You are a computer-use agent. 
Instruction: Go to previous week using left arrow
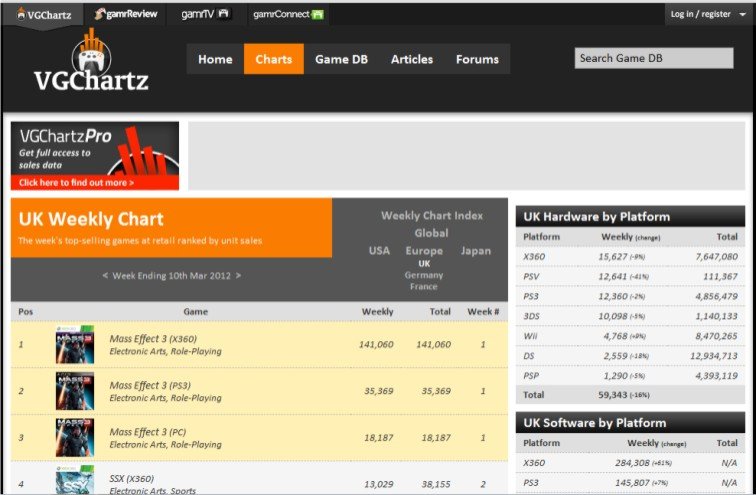105,276
